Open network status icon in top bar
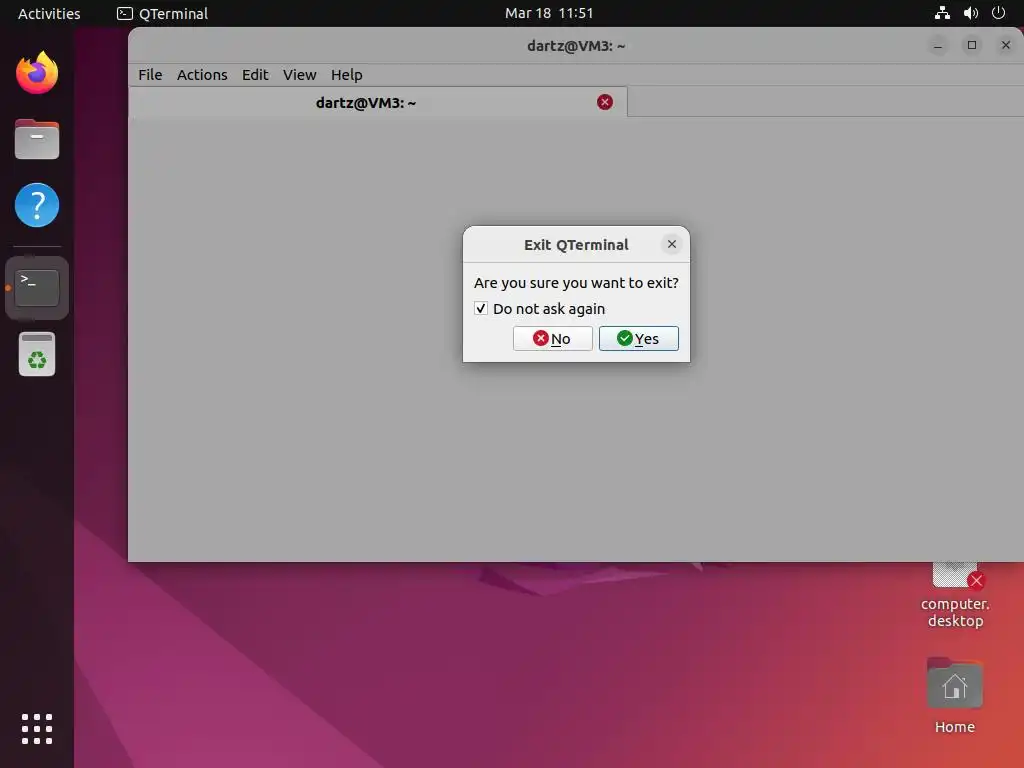This screenshot has width=1024, height=768. pyautogui.click(x=942, y=13)
